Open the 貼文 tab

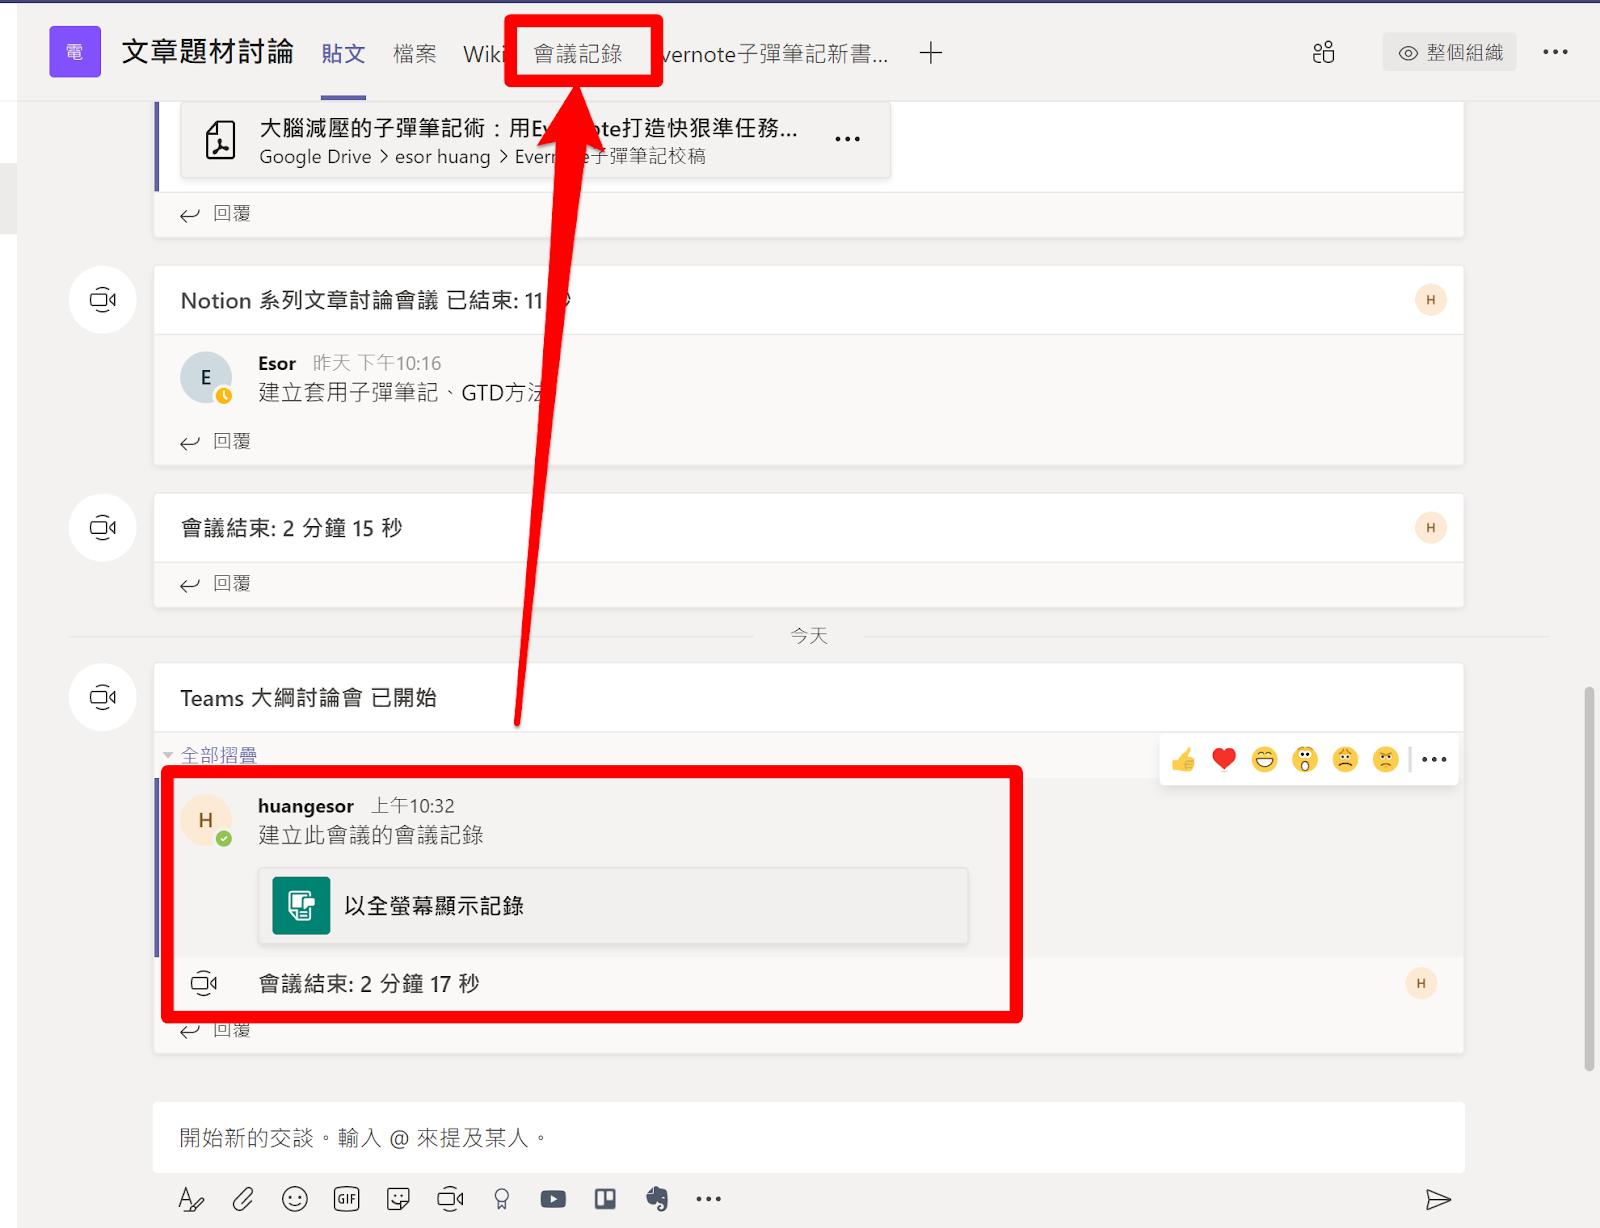(x=343, y=54)
